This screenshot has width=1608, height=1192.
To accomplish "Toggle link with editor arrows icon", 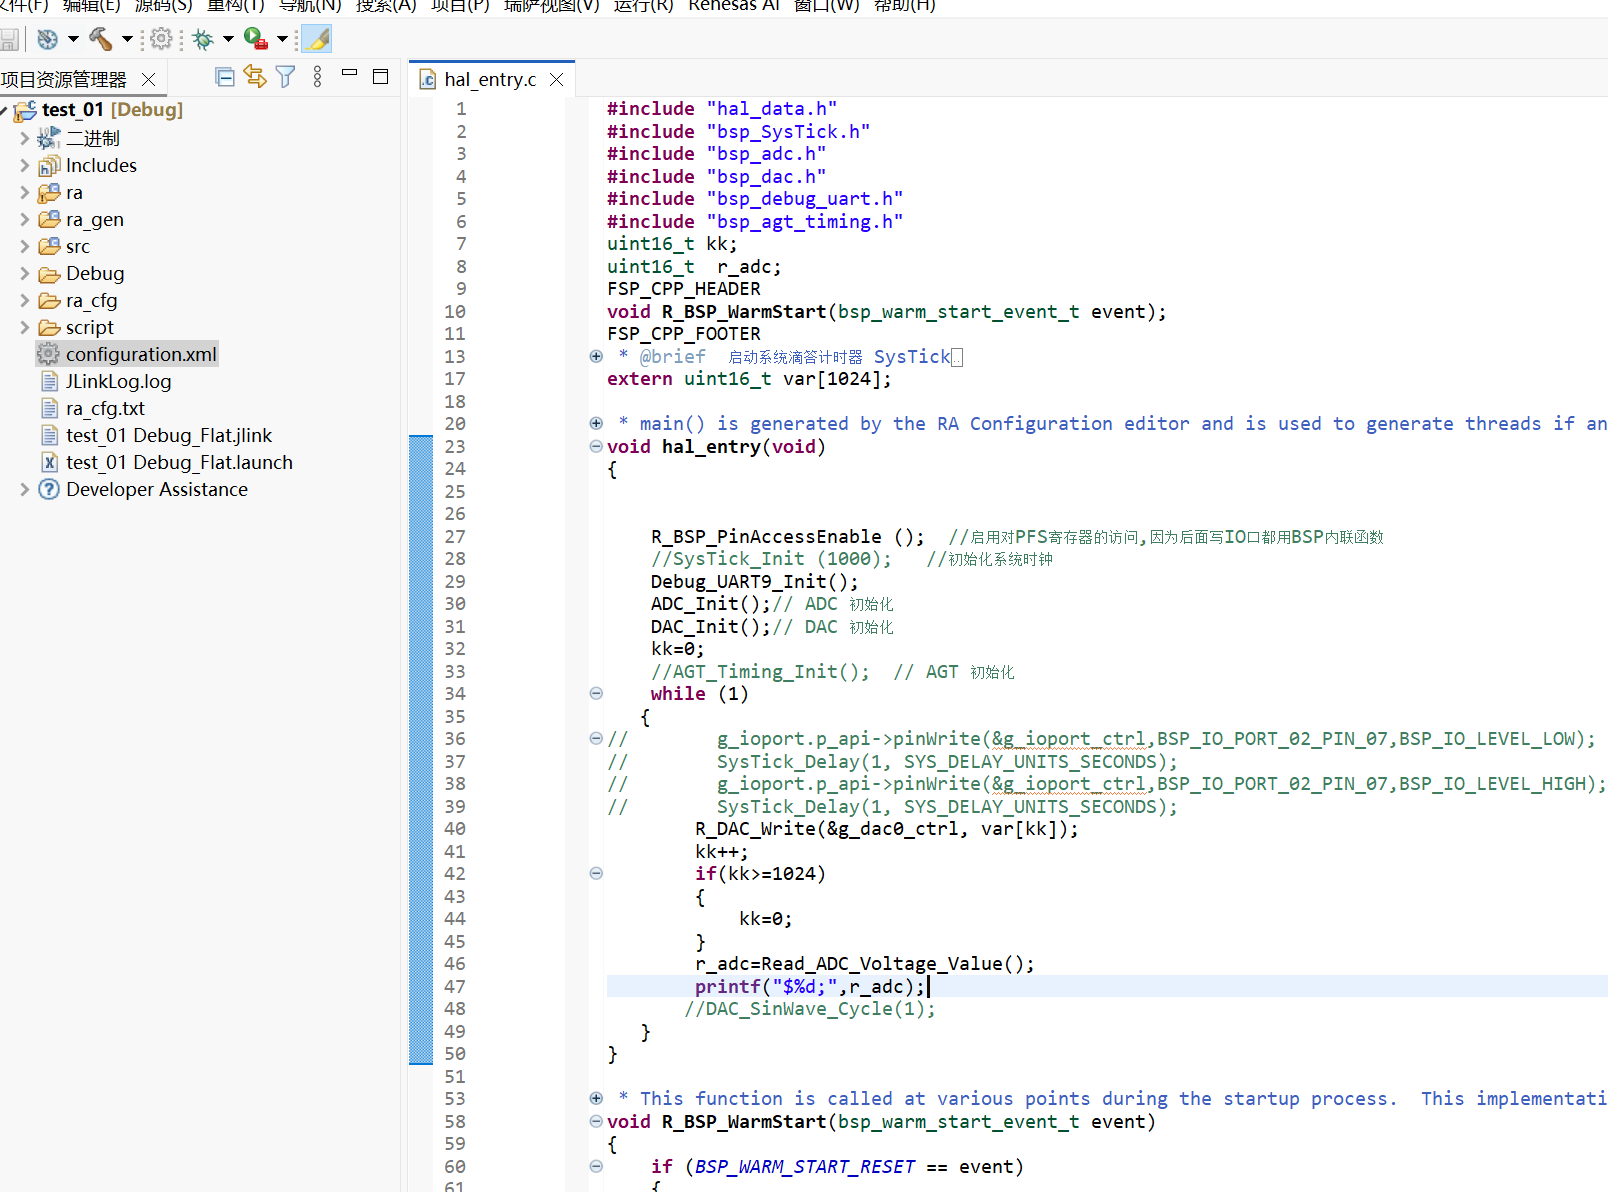I will tap(255, 77).
